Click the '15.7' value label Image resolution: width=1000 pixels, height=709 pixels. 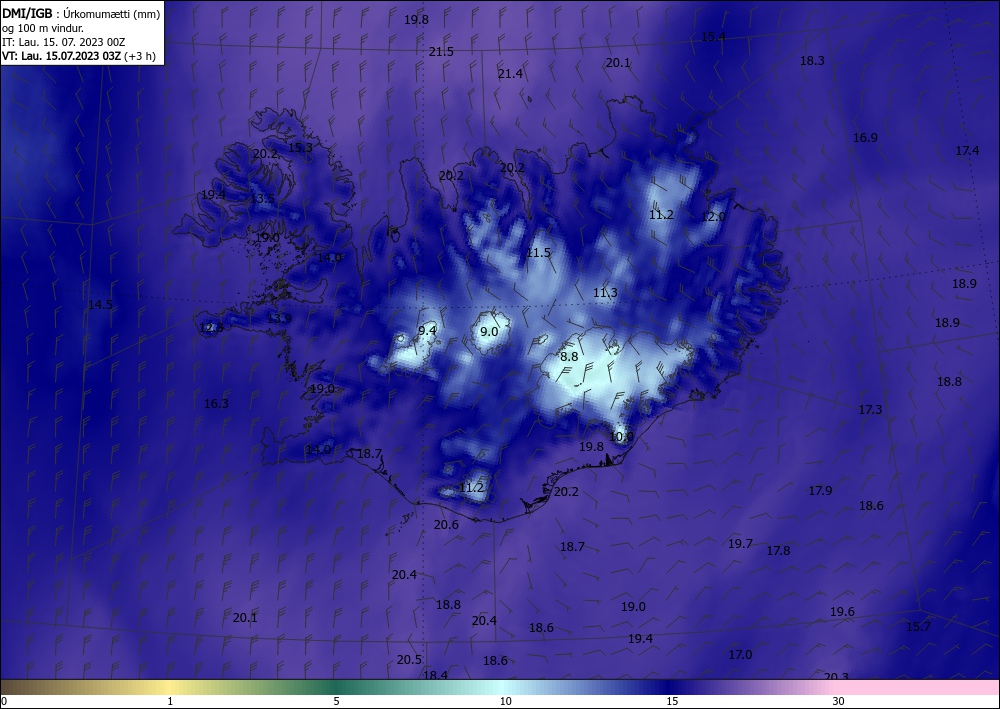(918, 627)
